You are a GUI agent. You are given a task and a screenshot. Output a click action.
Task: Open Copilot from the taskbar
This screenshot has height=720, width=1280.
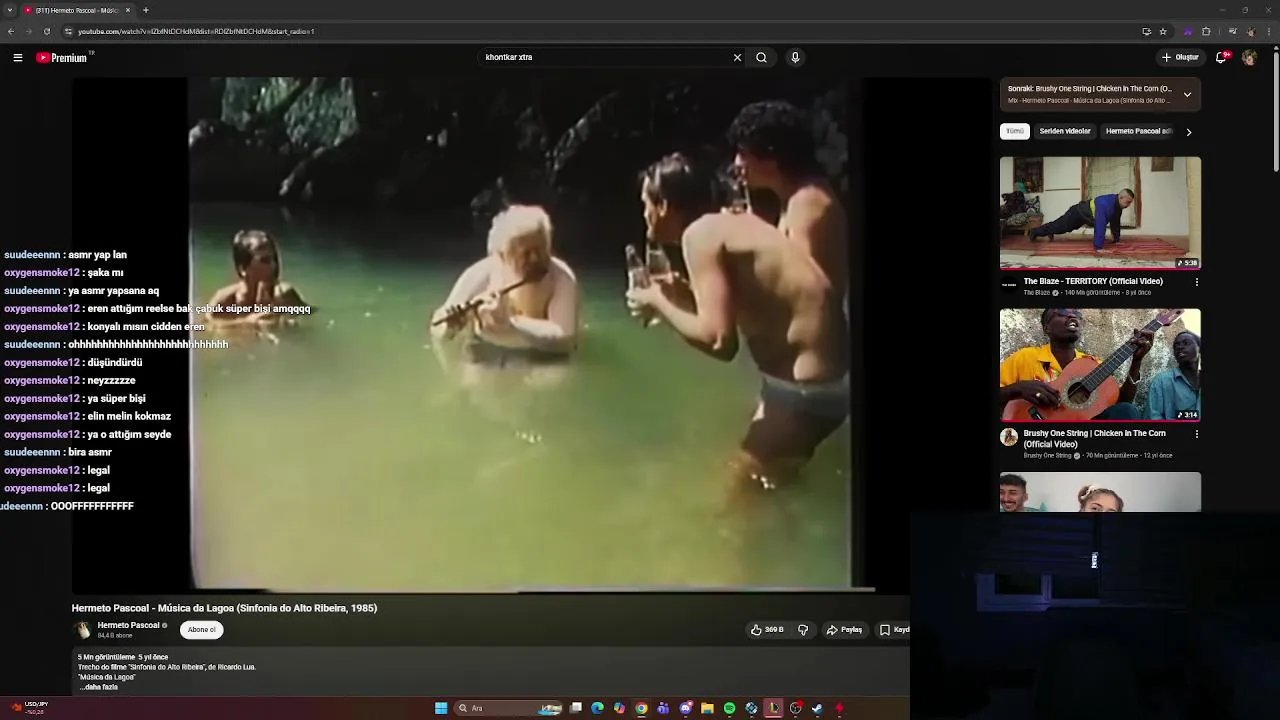tap(619, 708)
